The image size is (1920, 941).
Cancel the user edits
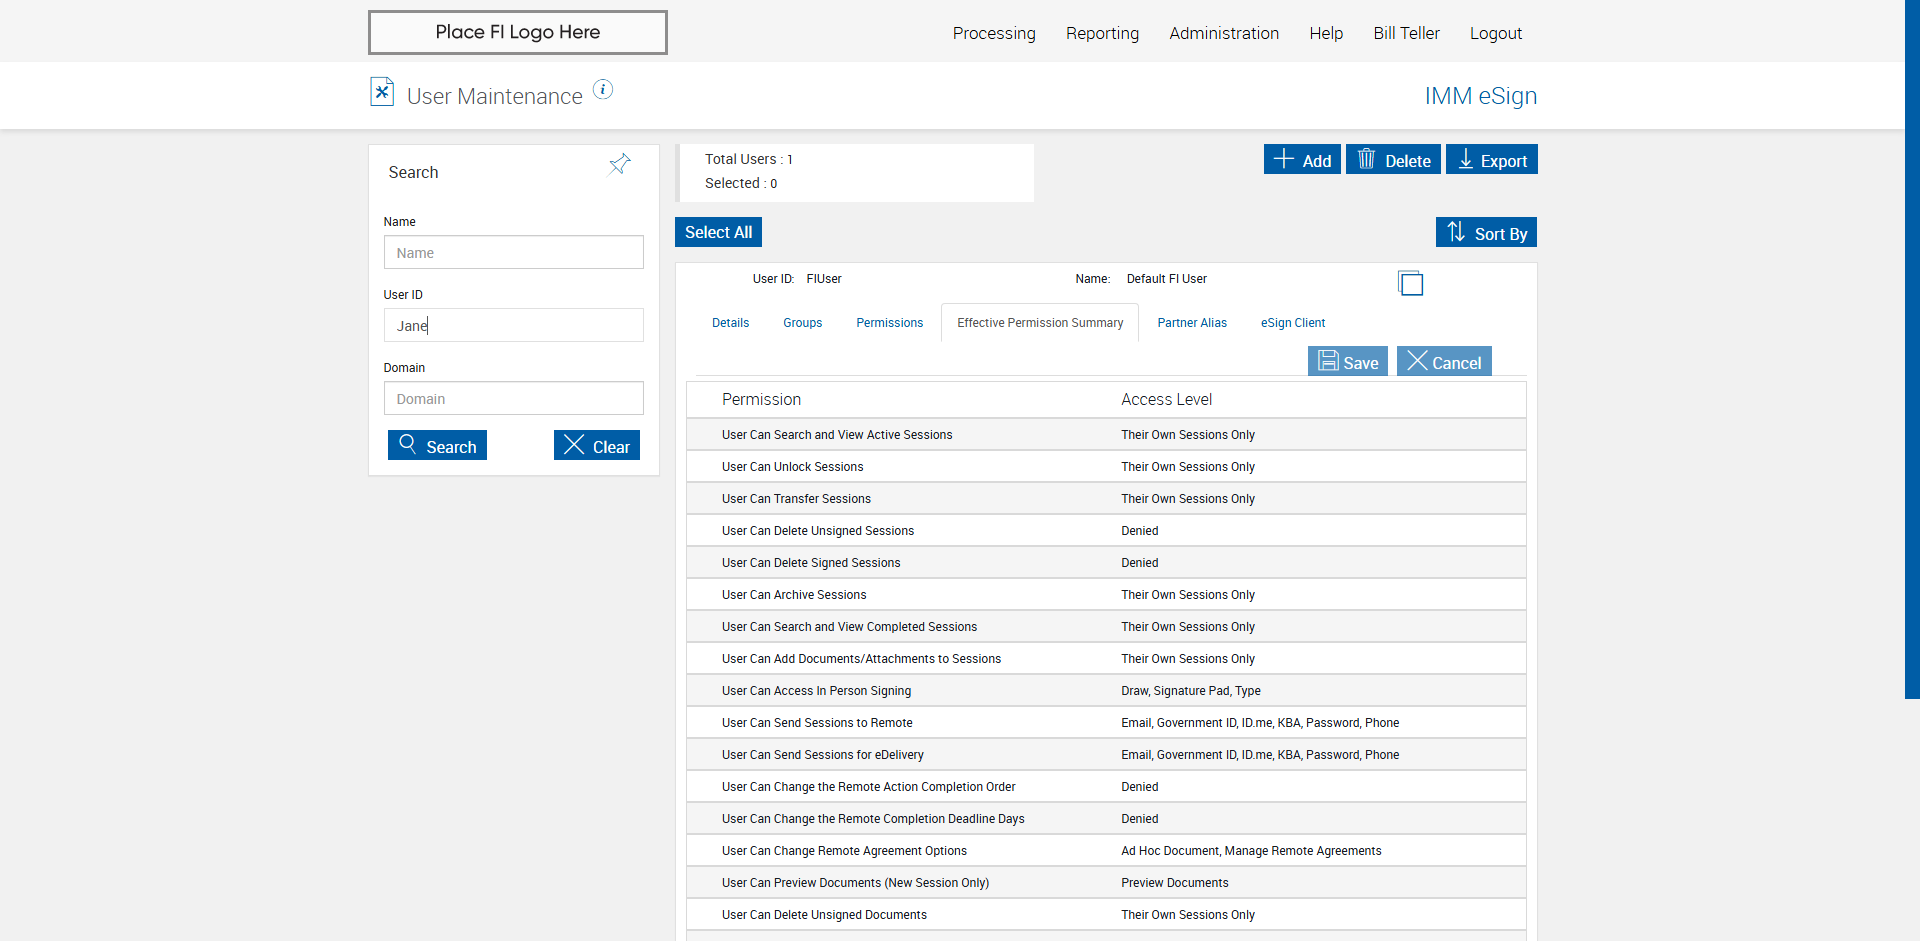(1444, 362)
